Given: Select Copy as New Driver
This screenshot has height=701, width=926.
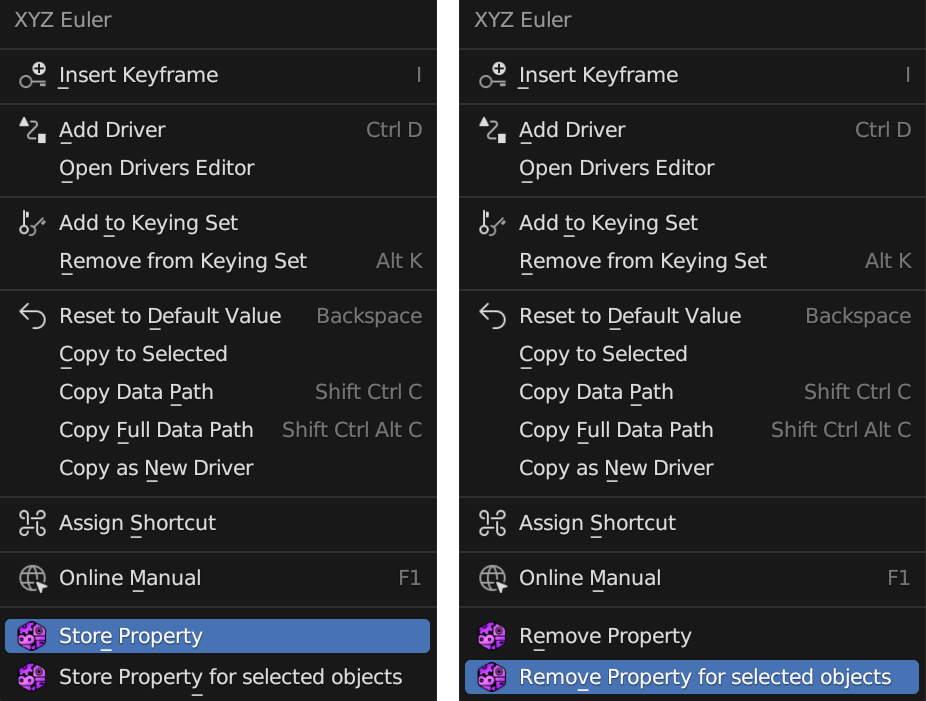Looking at the screenshot, I should [155, 467].
